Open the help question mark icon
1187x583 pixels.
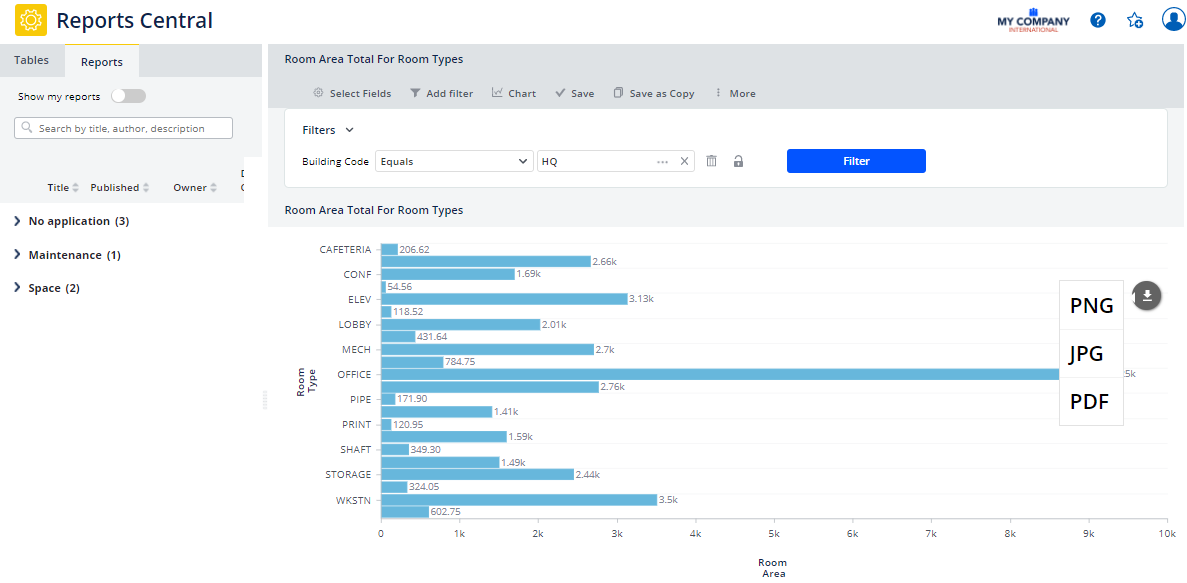coord(1098,20)
